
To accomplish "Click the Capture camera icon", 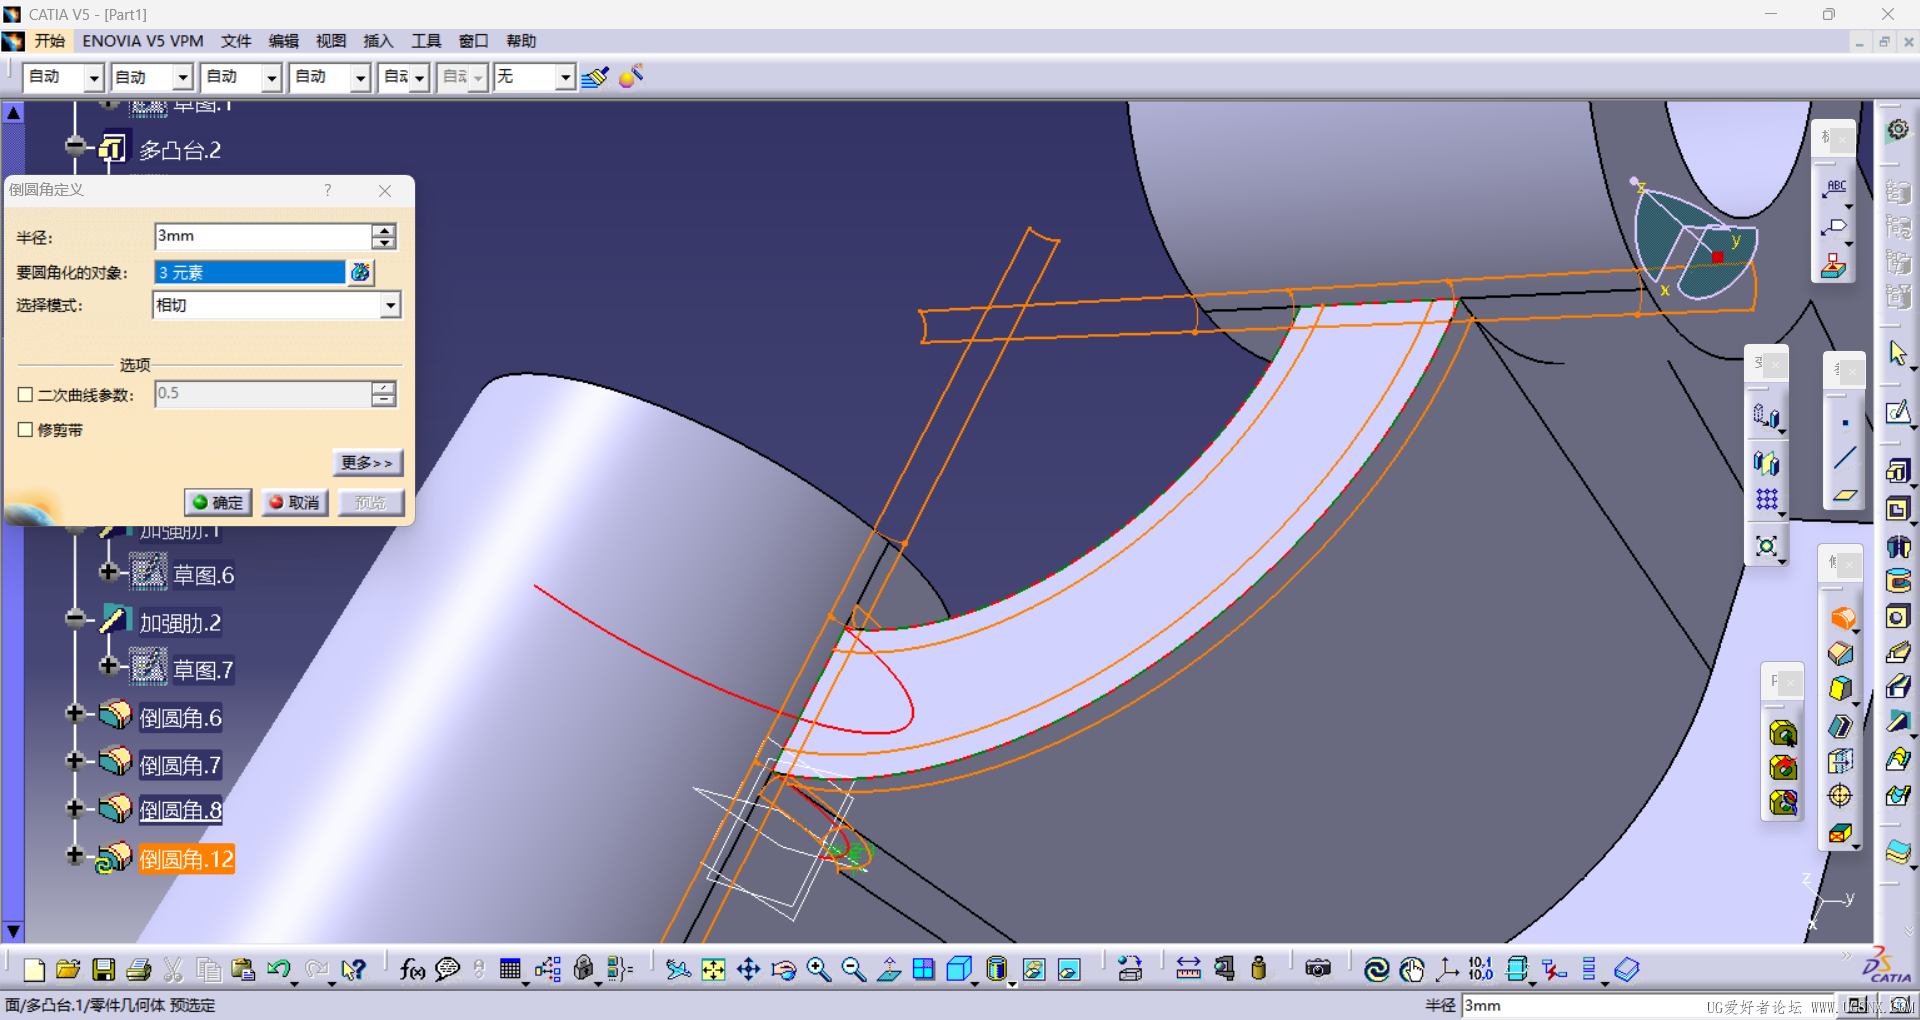I will tap(1318, 969).
